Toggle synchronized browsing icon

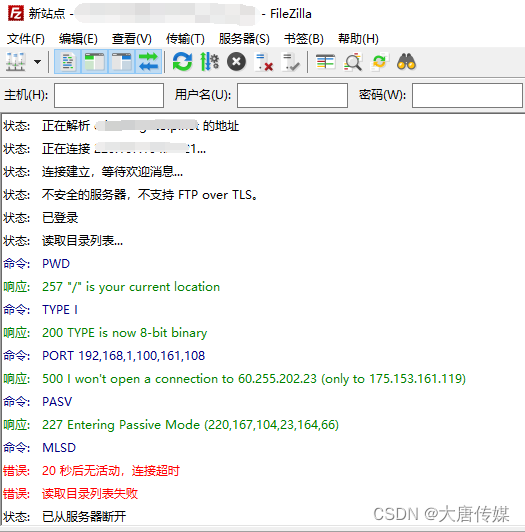tap(379, 62)
